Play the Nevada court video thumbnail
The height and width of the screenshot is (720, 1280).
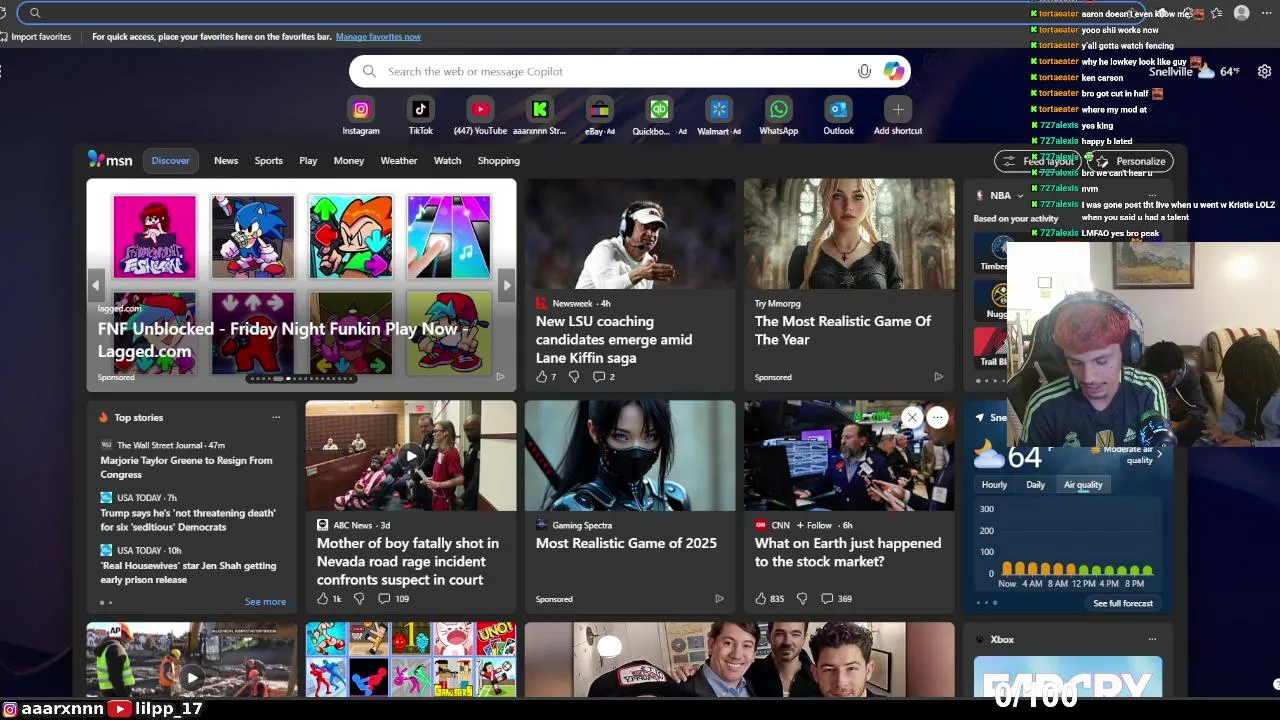point(411,456)
